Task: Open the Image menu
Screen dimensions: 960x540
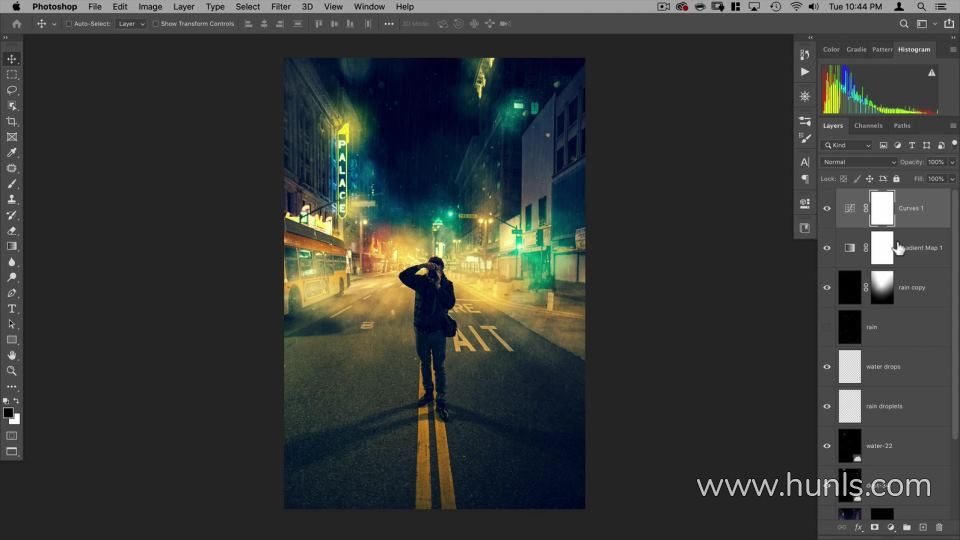Action: pos(150,7)
